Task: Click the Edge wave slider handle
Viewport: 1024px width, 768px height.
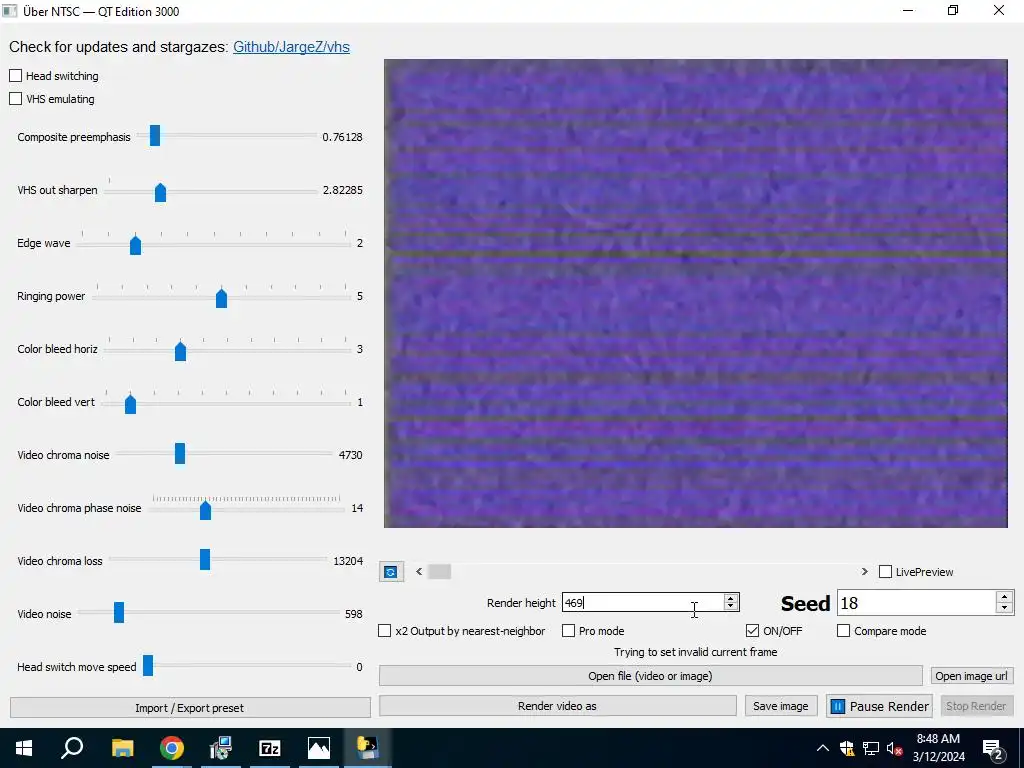Action: [135, 244]
